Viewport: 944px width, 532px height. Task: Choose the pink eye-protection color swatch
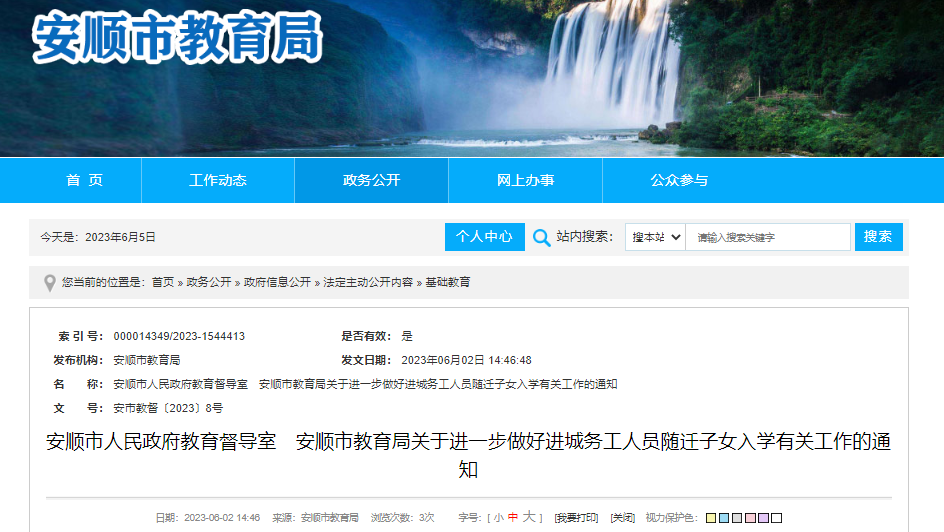pos(751,518)
